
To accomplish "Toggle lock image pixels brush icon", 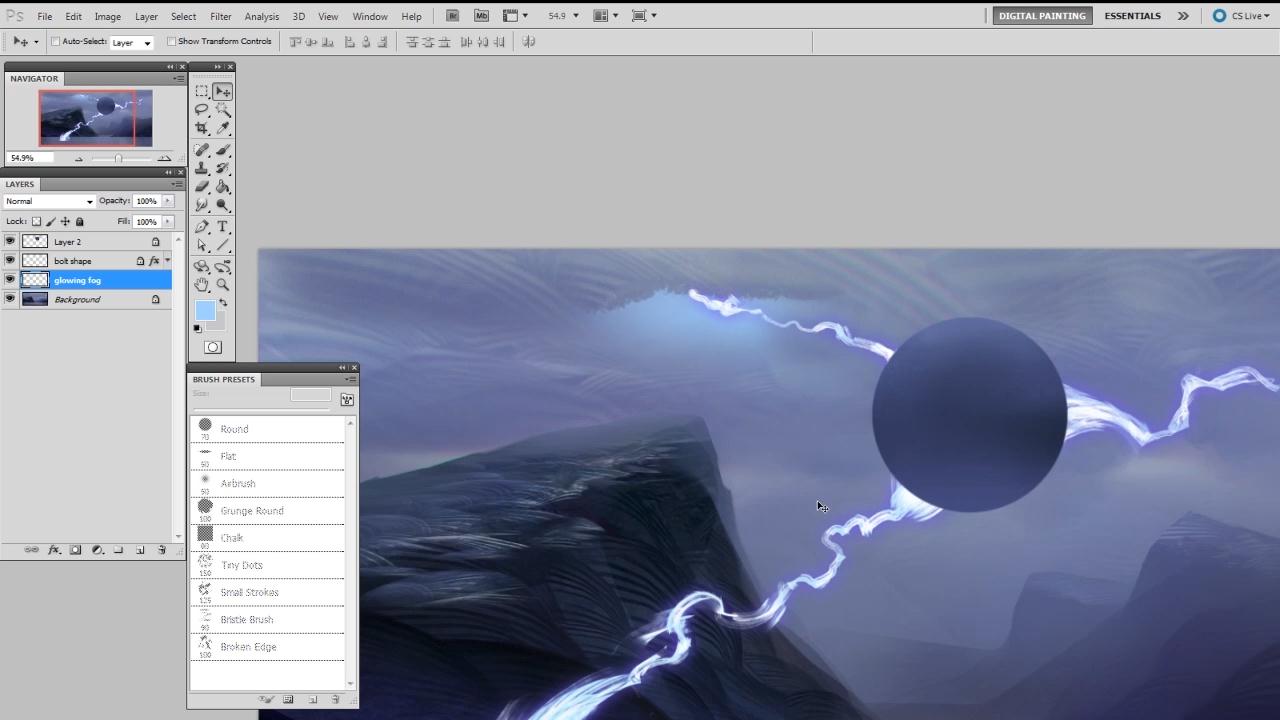I will point(51,222).
